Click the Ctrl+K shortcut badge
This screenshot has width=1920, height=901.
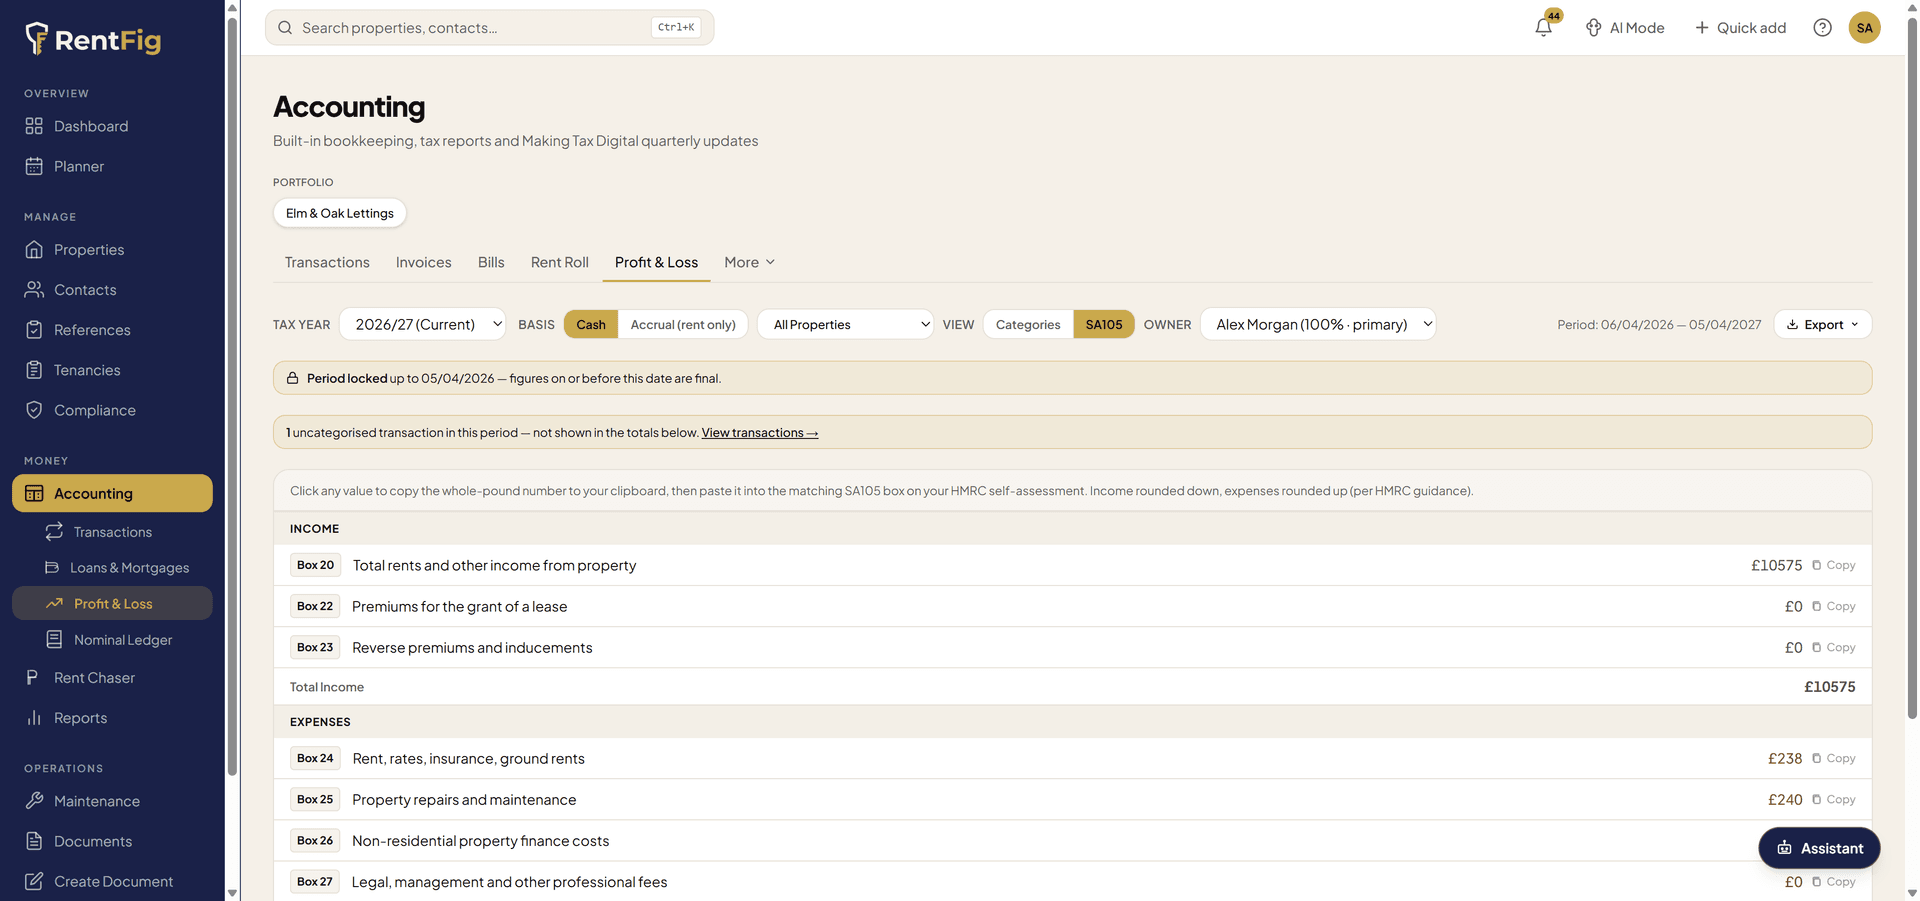[676, 28]
